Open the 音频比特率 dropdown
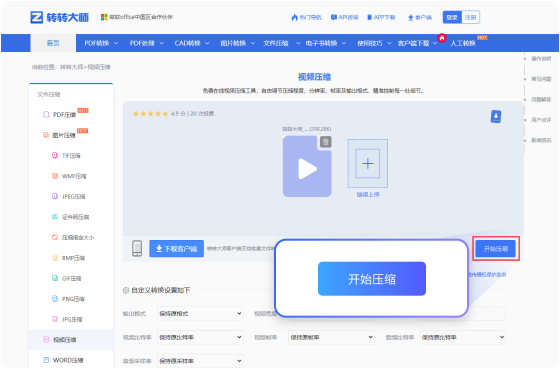This screenshot has height=369, width=560. pyautogui.click(x=463, y=337)
